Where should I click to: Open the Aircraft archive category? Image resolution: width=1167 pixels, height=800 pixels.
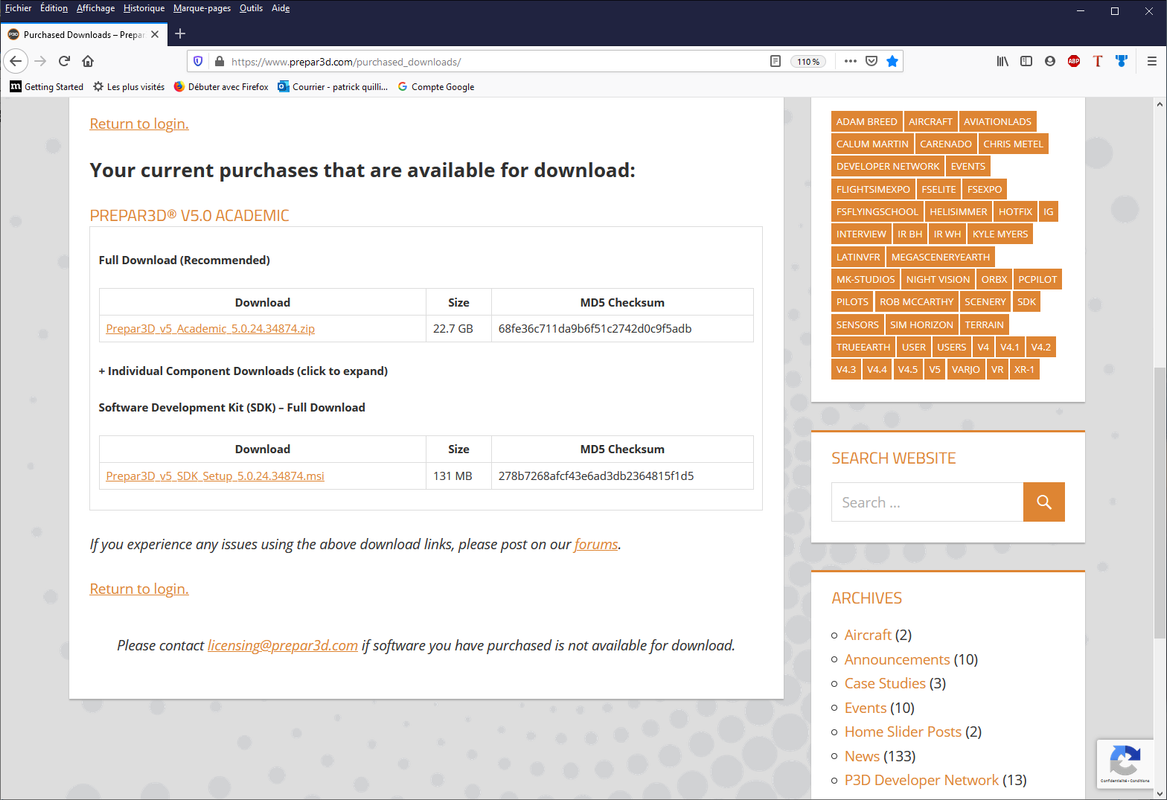coord(867,635)
